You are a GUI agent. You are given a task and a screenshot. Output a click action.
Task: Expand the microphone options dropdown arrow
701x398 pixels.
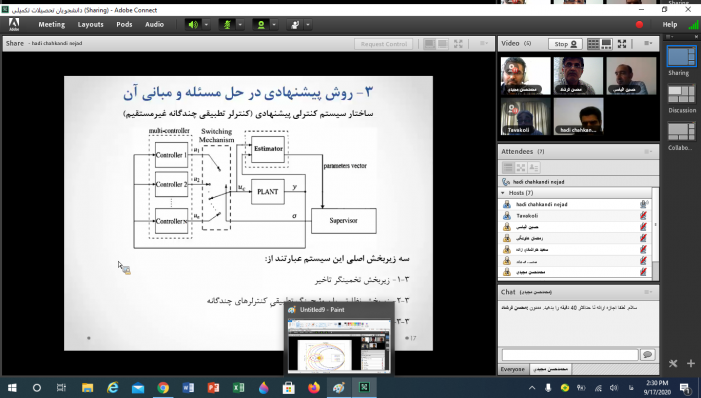pos(240,25)
